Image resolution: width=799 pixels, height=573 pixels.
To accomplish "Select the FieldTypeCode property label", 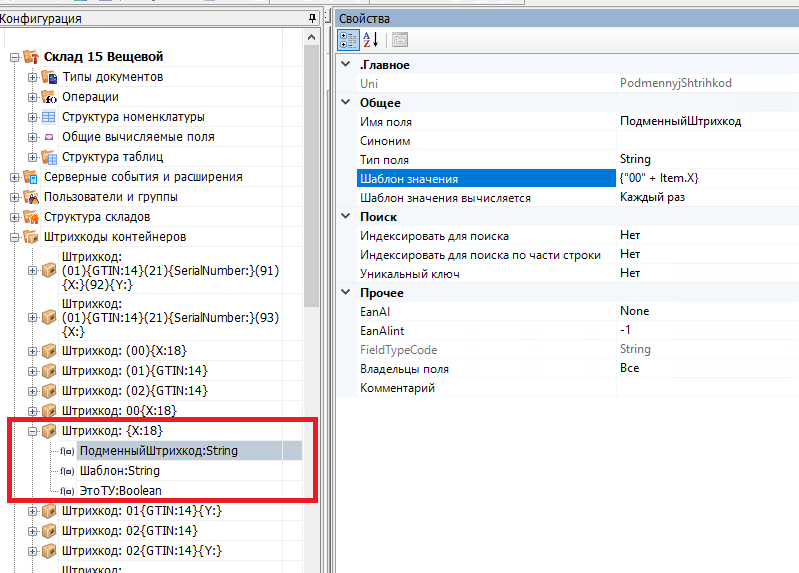I will coord(398,350).
